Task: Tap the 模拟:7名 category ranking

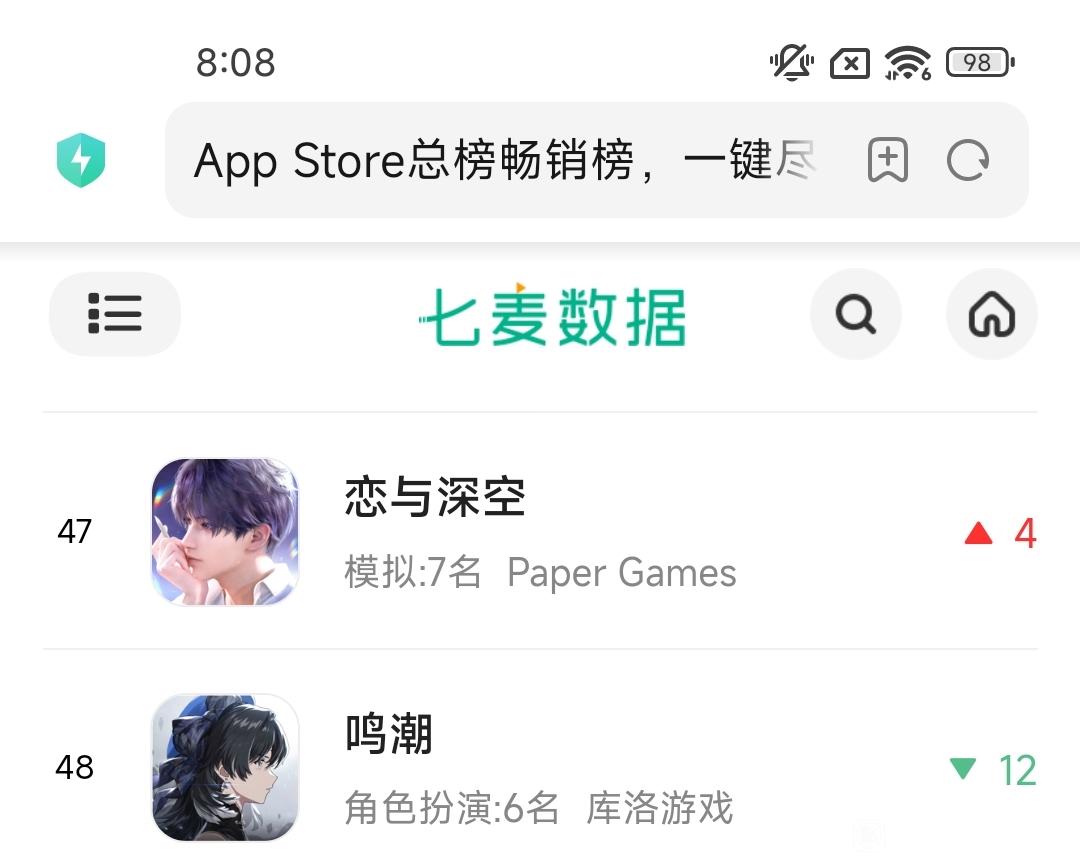Action: click(413, 572)
